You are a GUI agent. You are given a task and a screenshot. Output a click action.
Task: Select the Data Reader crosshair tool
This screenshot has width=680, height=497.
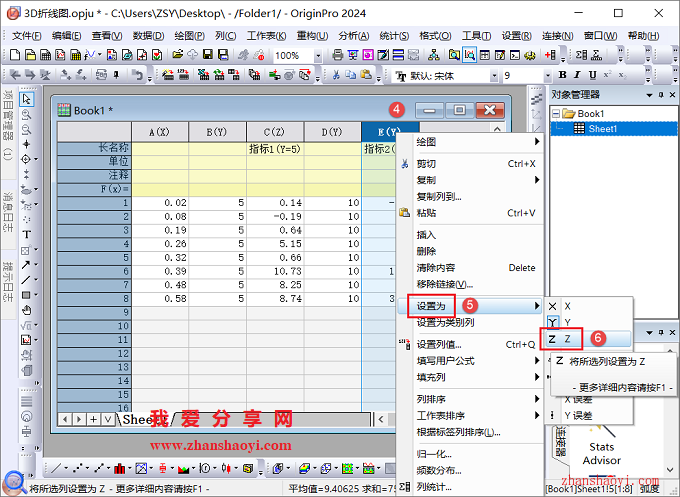(26, 159)
